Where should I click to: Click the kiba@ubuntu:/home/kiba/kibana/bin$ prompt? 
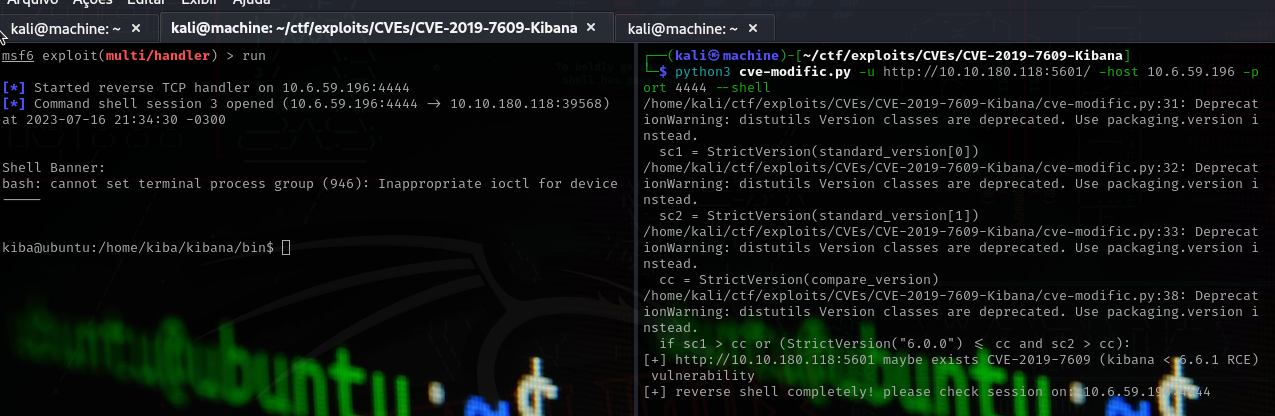(138, 247)
